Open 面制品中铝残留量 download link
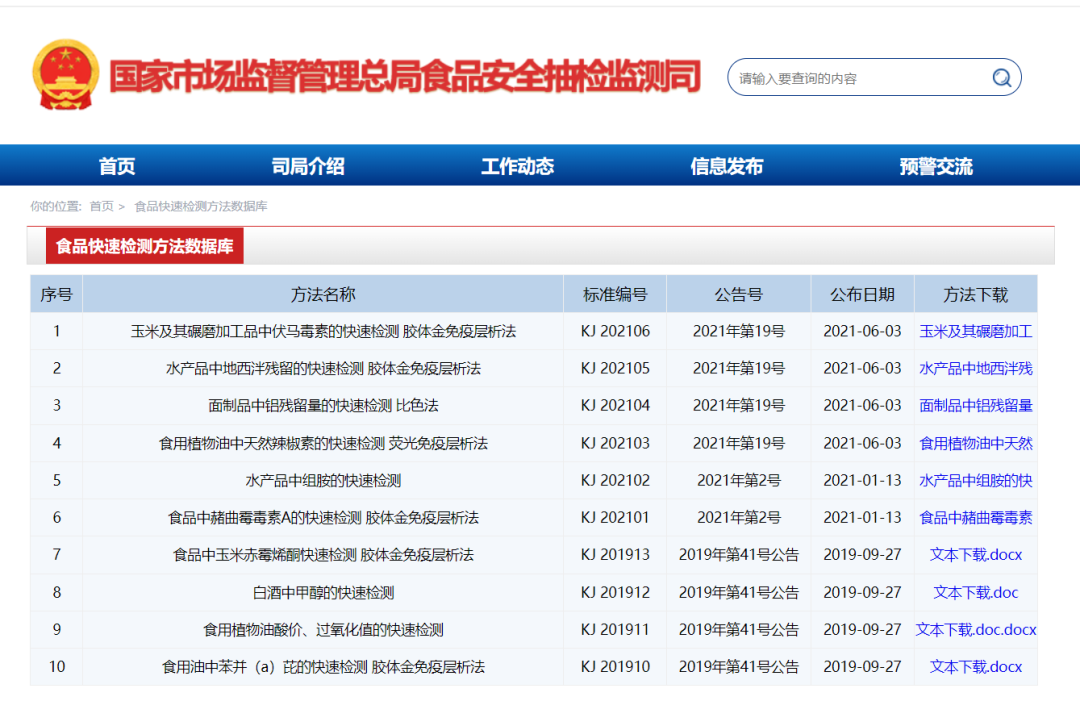 (975, 405)
